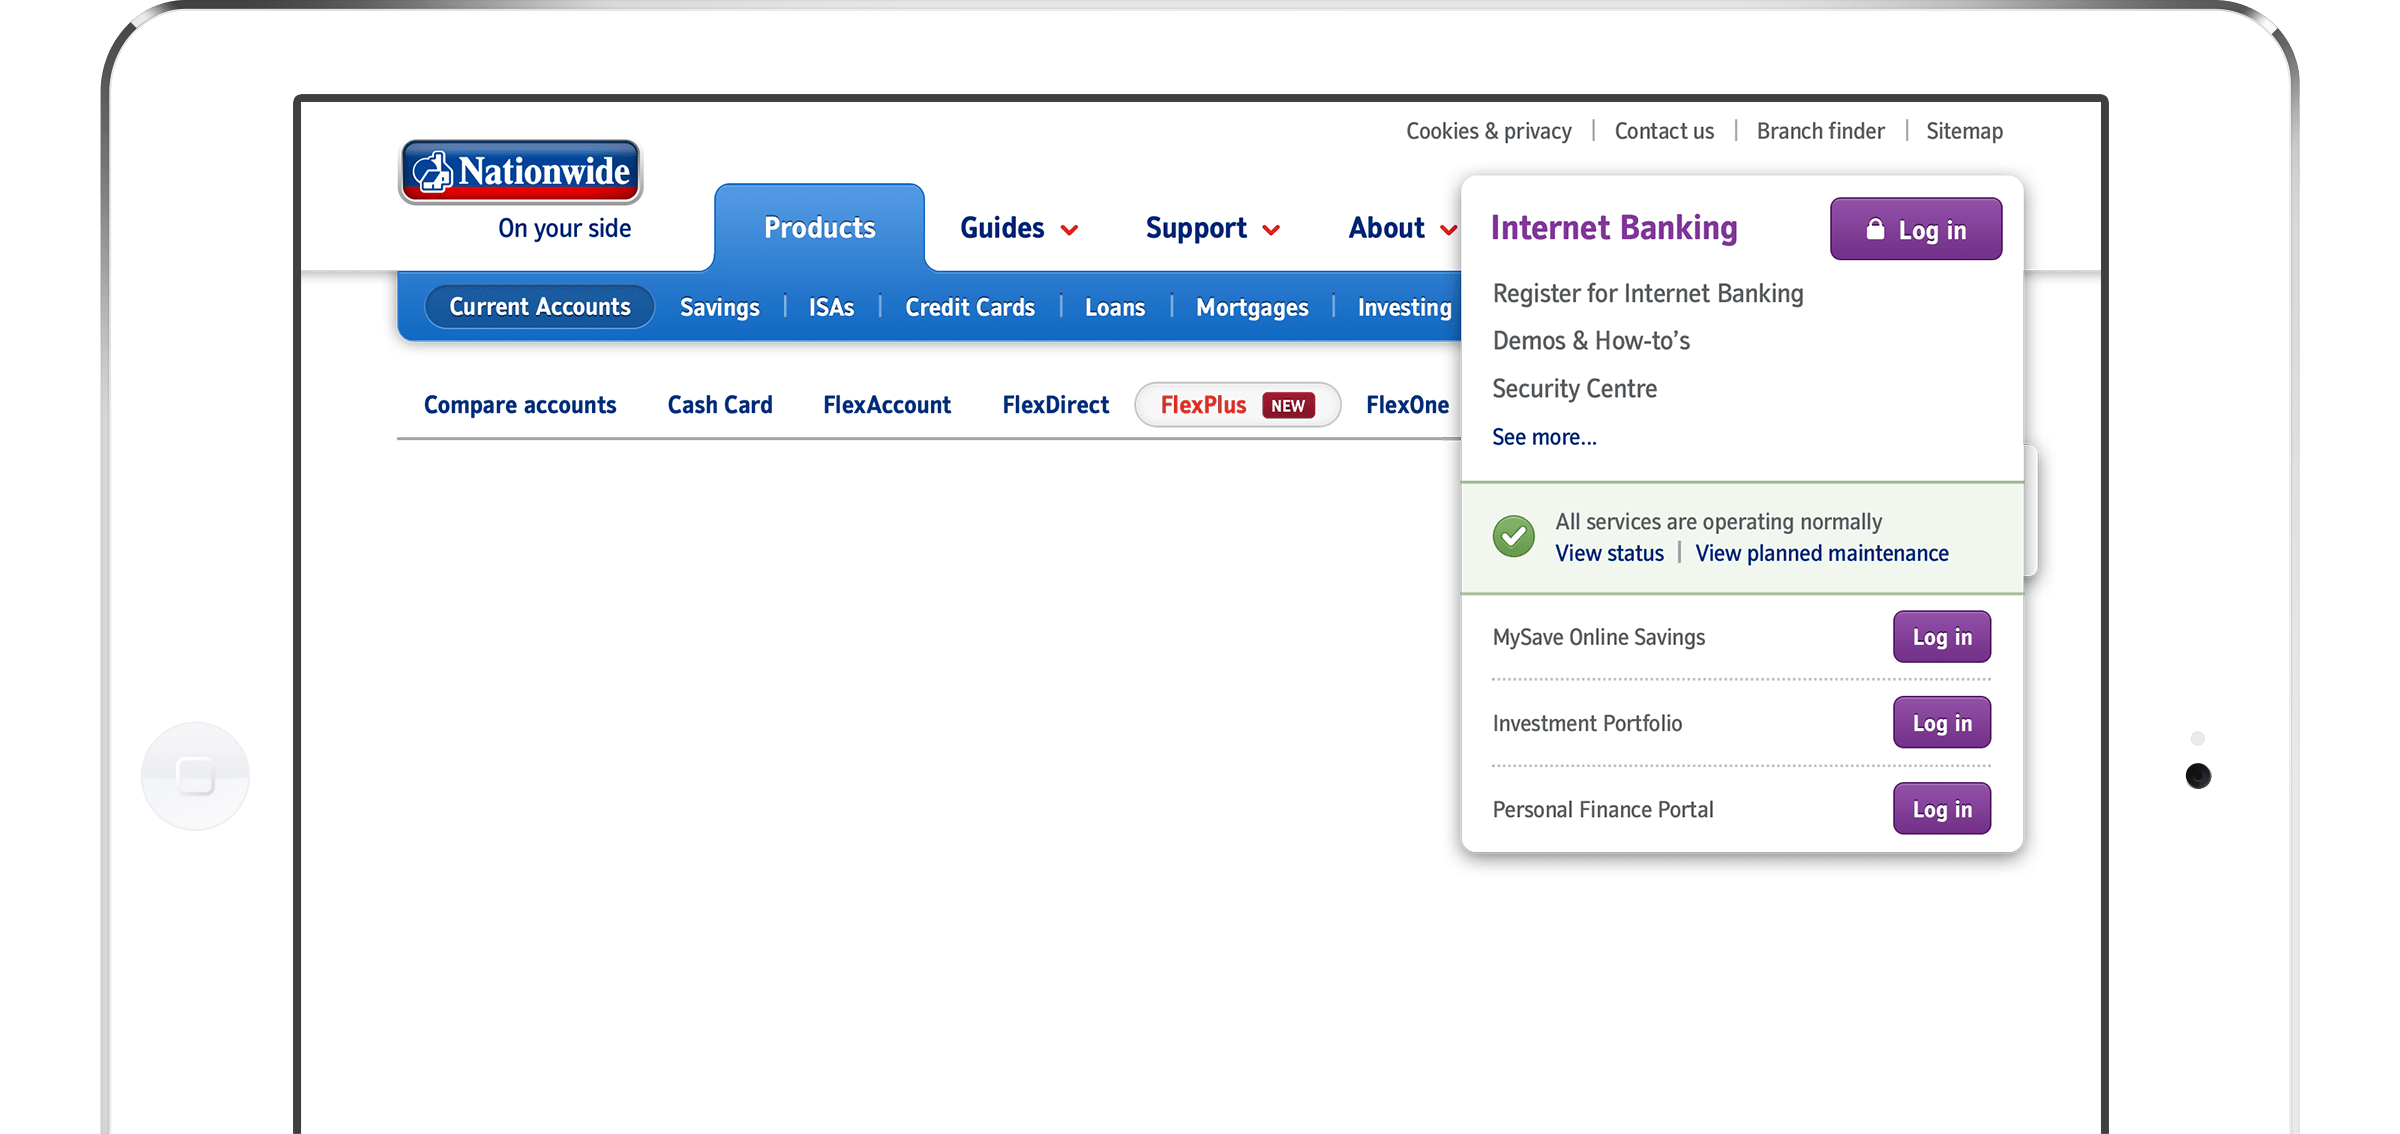The width and height of the screenshot is (2400, 1134).
Task: Click the See more... link
Action: point(1544,437)
